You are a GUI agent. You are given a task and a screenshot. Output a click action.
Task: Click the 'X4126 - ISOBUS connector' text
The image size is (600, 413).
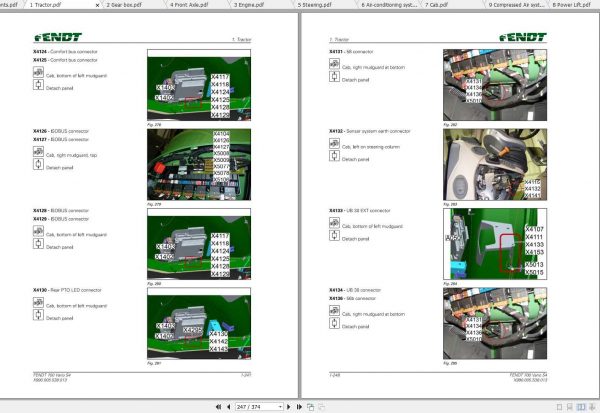(61, 131)
